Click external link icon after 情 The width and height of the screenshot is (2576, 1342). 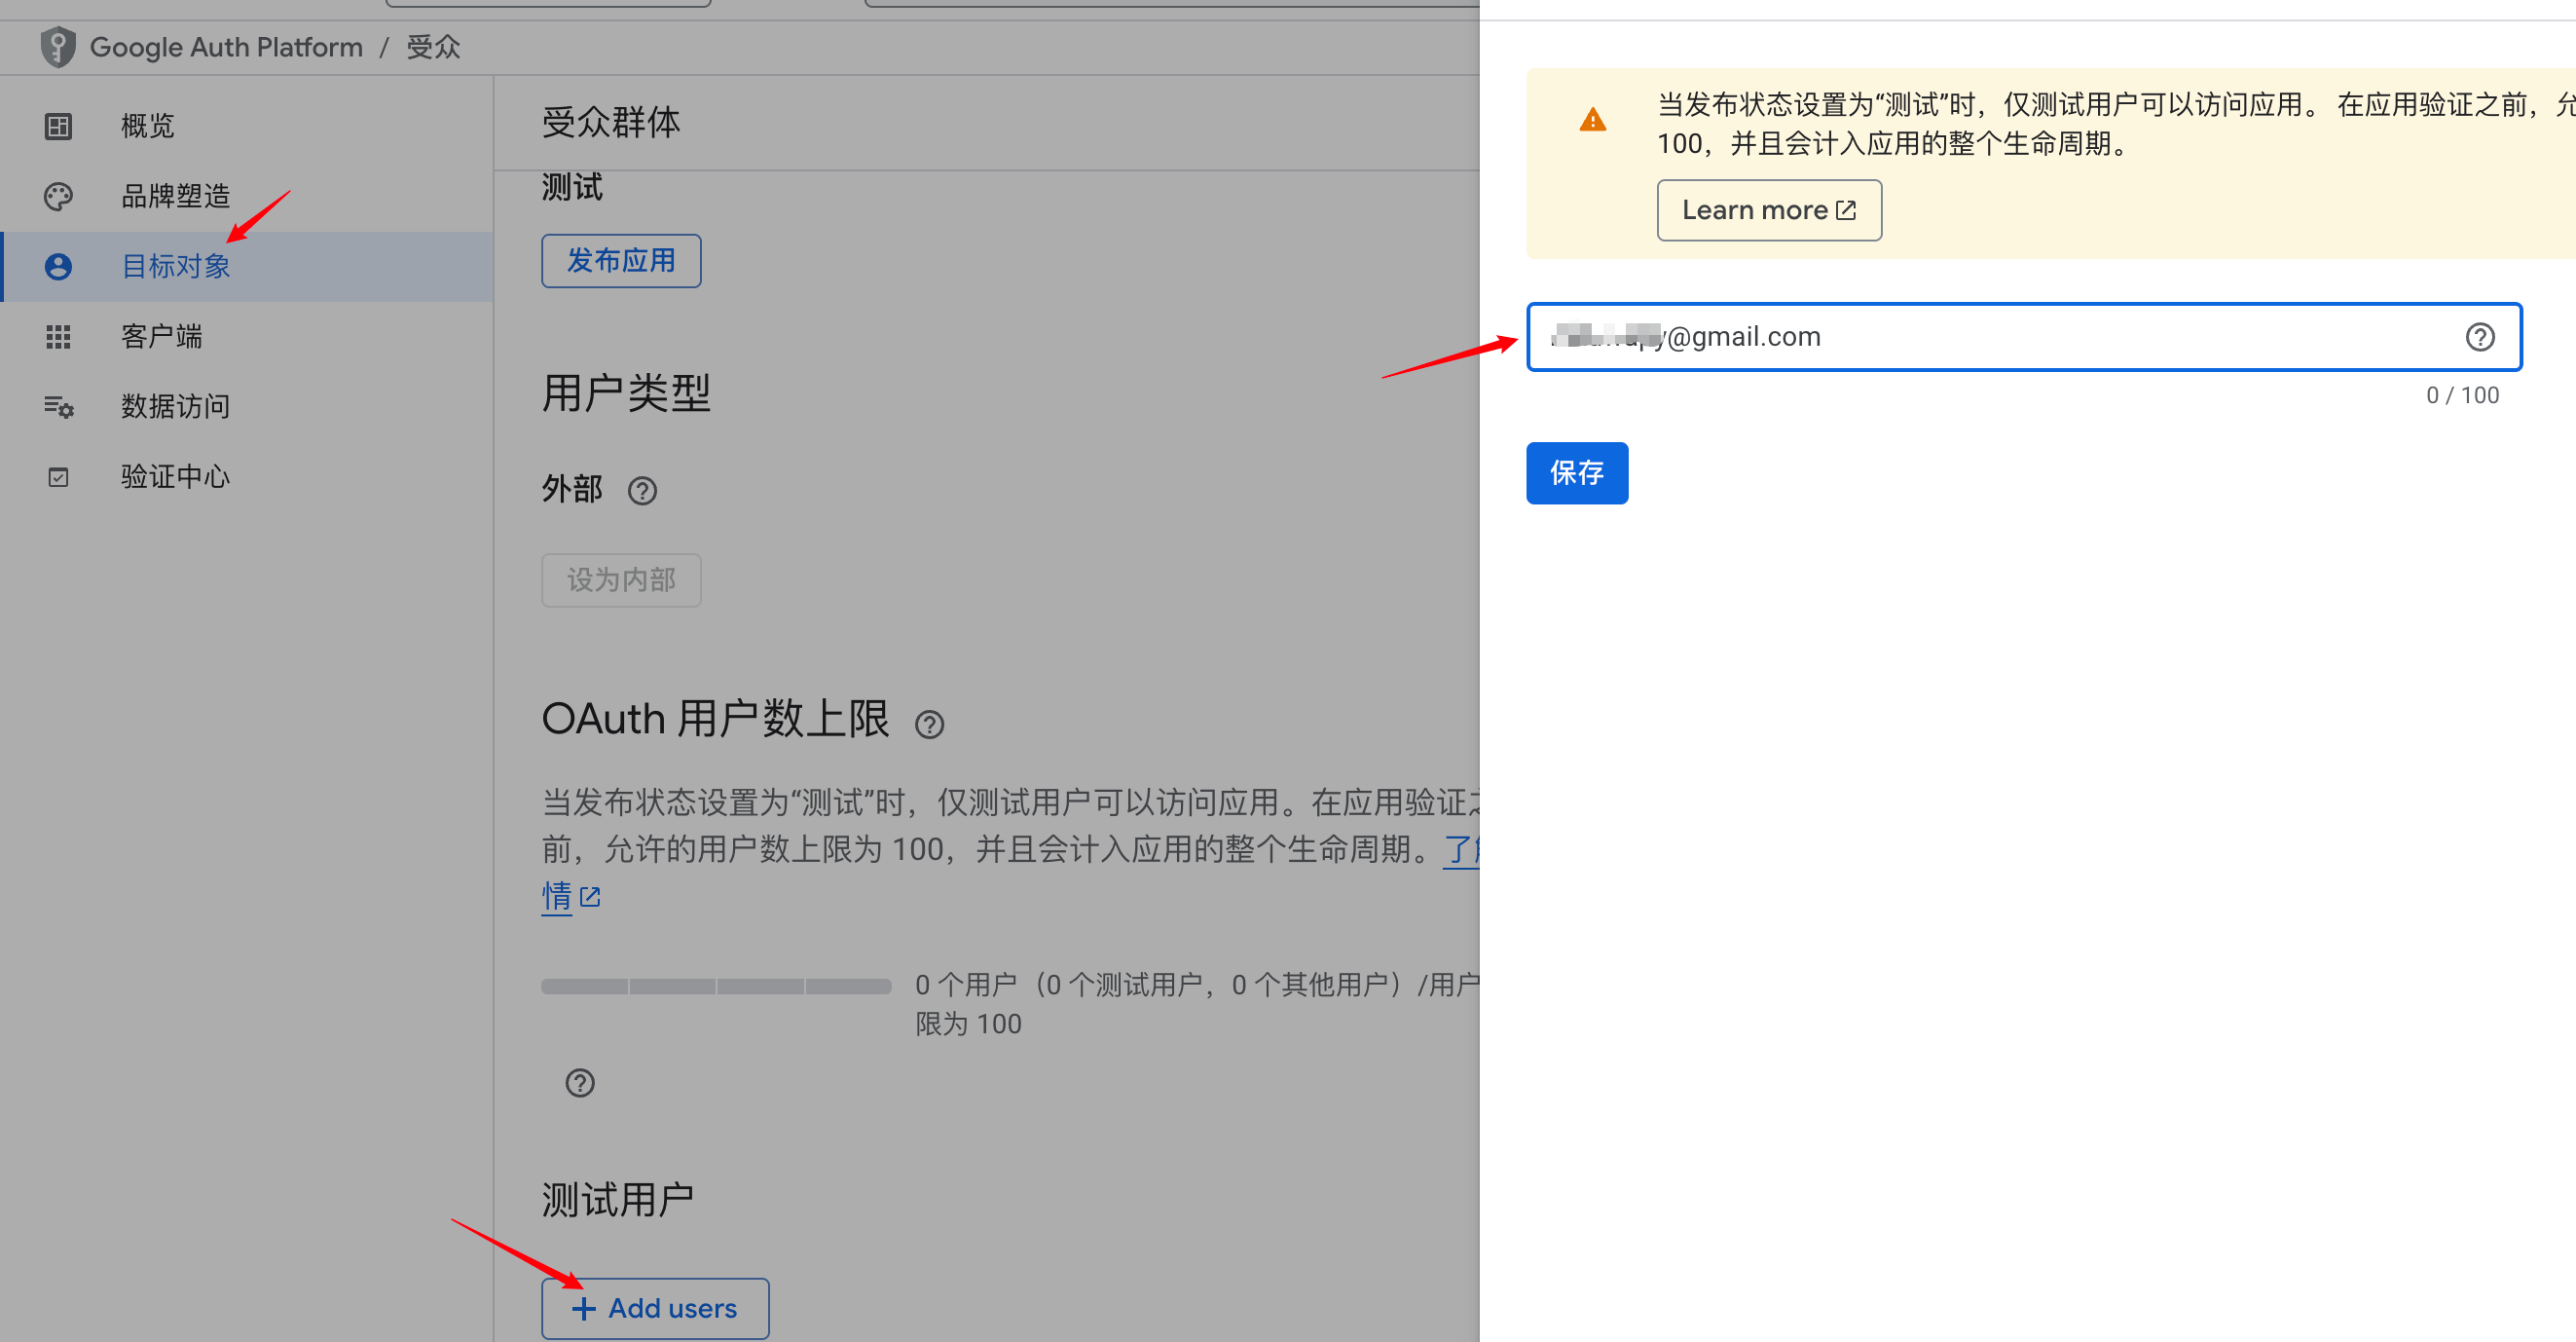(590, 896)
